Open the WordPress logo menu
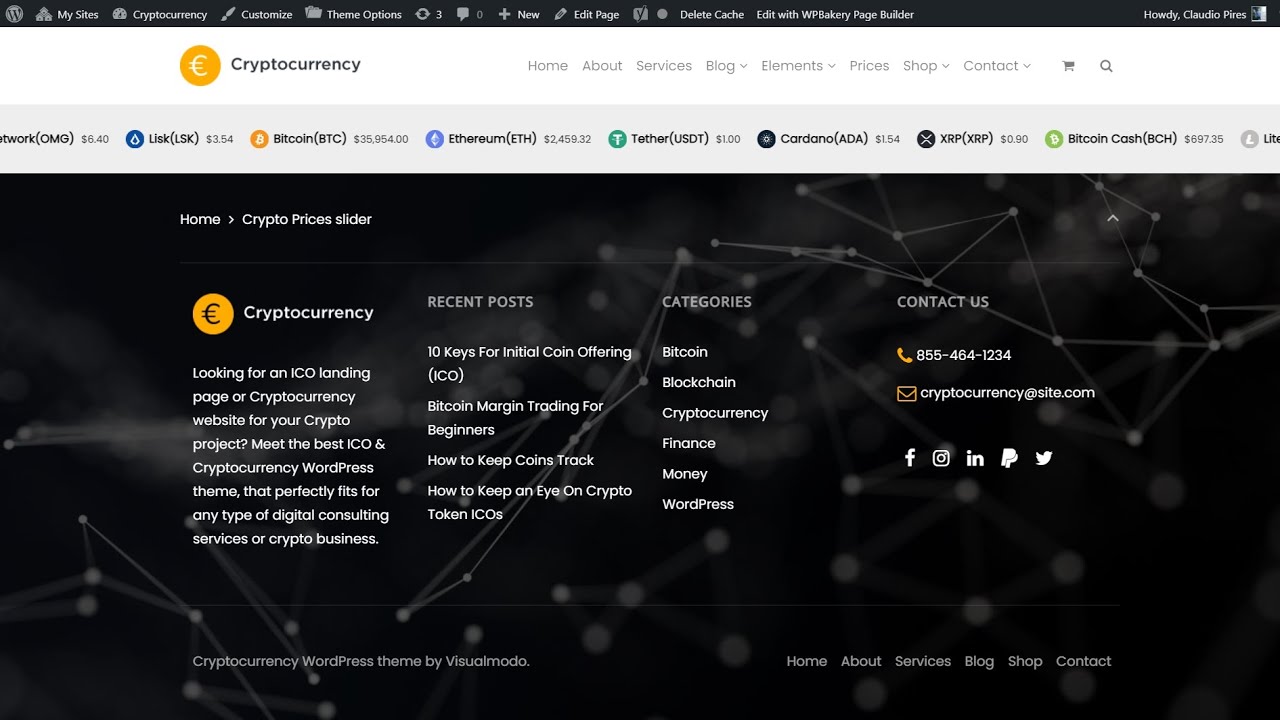This screenshot has width=1280, height=720. coord(14,14)
